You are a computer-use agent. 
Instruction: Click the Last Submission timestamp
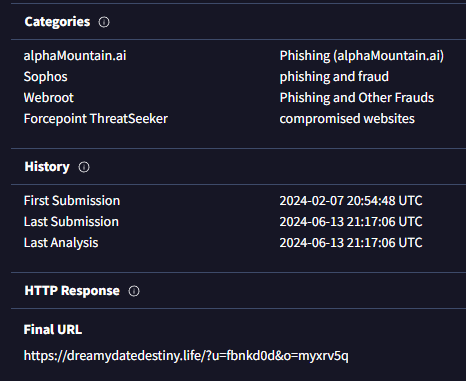coord(351,222)
